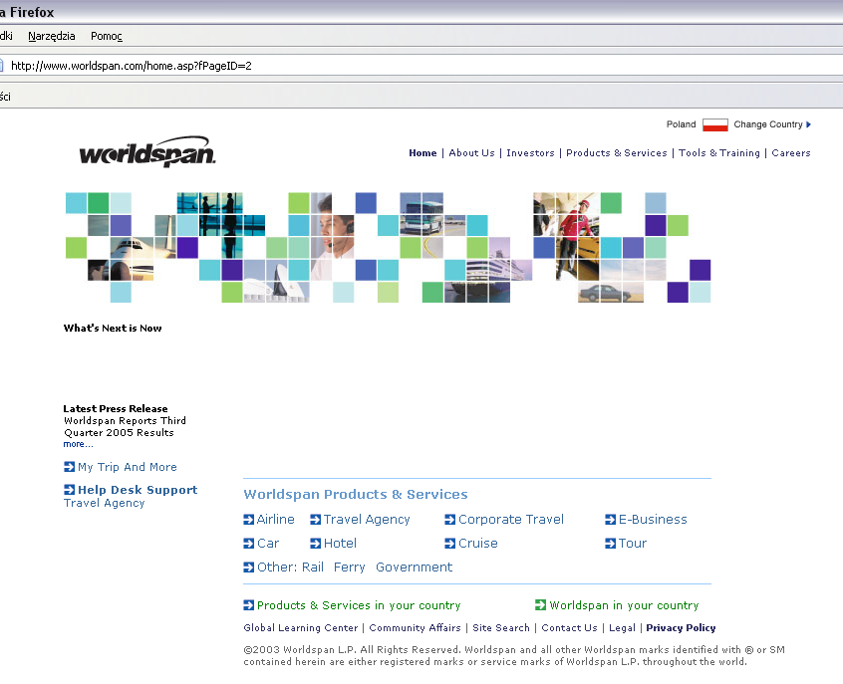Click the 'What's Next is Now' text
The height and width of the screenshot is (684, 843).
point(112,328)
